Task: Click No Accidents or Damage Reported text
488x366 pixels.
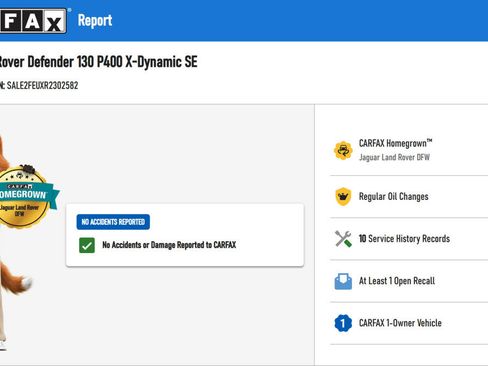Action: [x=169, y=245]
